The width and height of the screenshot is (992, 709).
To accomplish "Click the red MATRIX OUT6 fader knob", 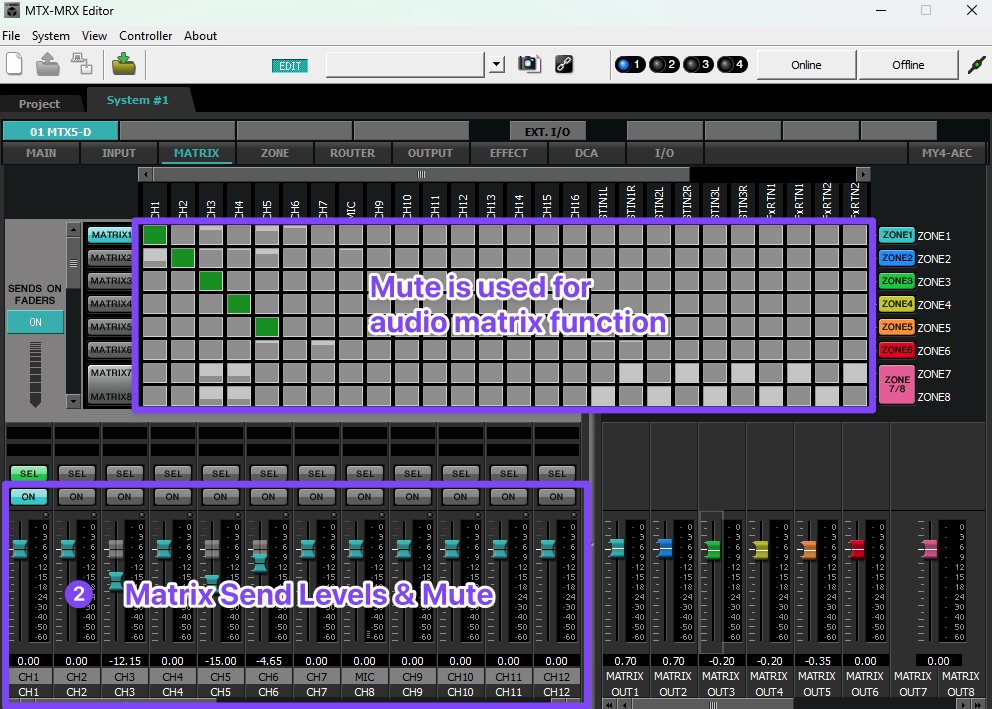I will [857, 548].
